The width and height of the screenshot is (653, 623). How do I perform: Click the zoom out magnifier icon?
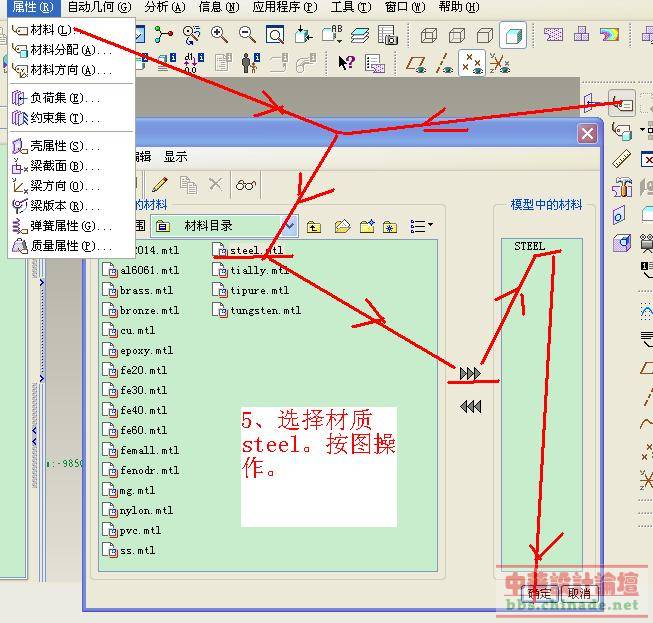(x=247, y=35)
